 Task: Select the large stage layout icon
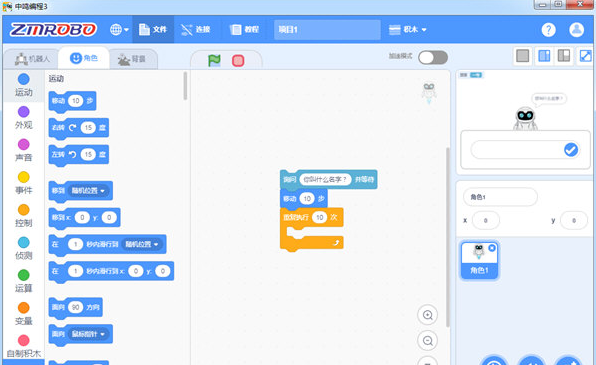click(564, 56)
